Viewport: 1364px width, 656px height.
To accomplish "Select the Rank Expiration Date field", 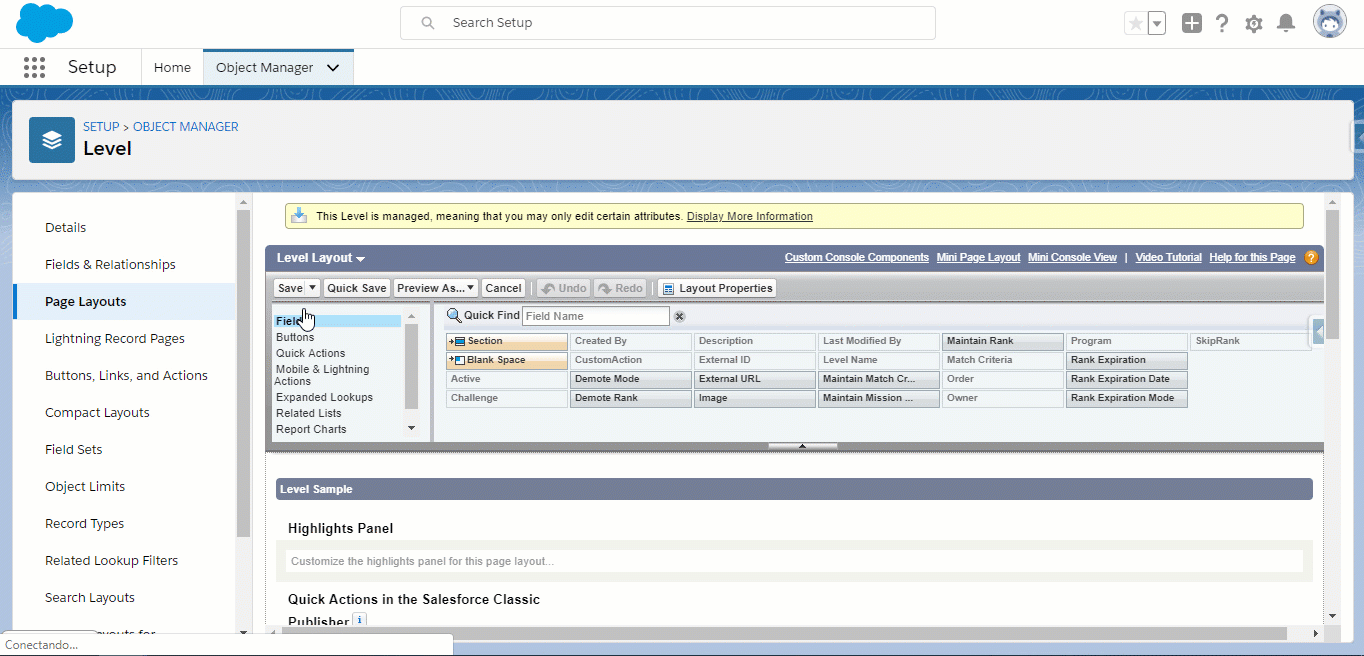I will (x=1127, y=379).
